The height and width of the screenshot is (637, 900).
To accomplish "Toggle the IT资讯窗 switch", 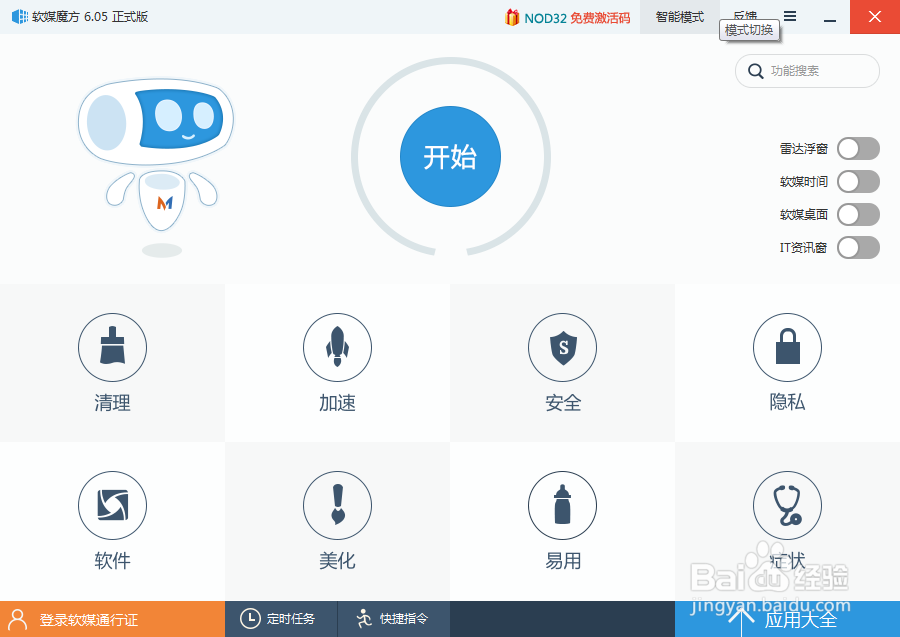I will 857,247.
